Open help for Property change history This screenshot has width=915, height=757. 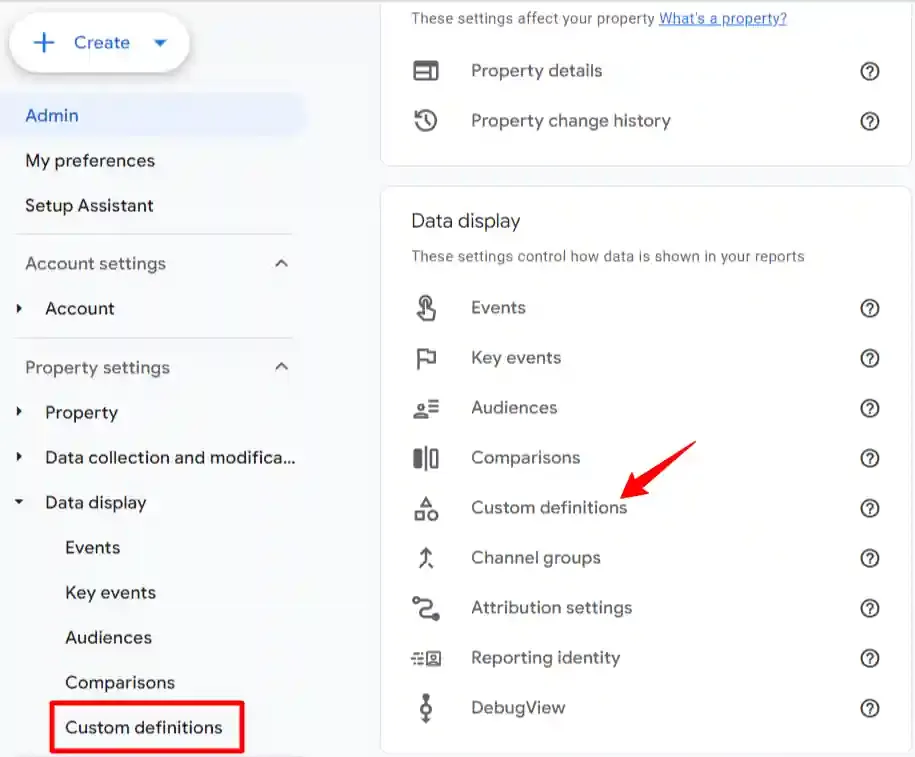coord(869,121)
